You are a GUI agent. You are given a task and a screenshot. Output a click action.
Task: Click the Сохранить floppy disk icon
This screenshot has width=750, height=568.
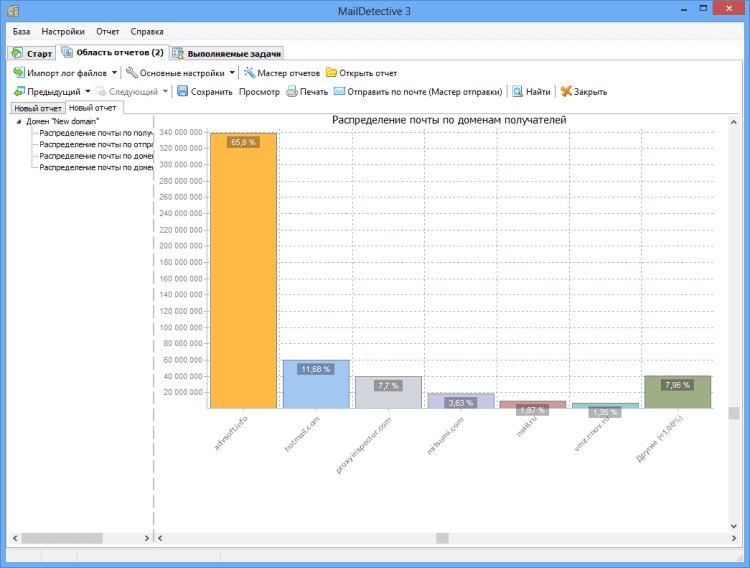tap(182, 91)
